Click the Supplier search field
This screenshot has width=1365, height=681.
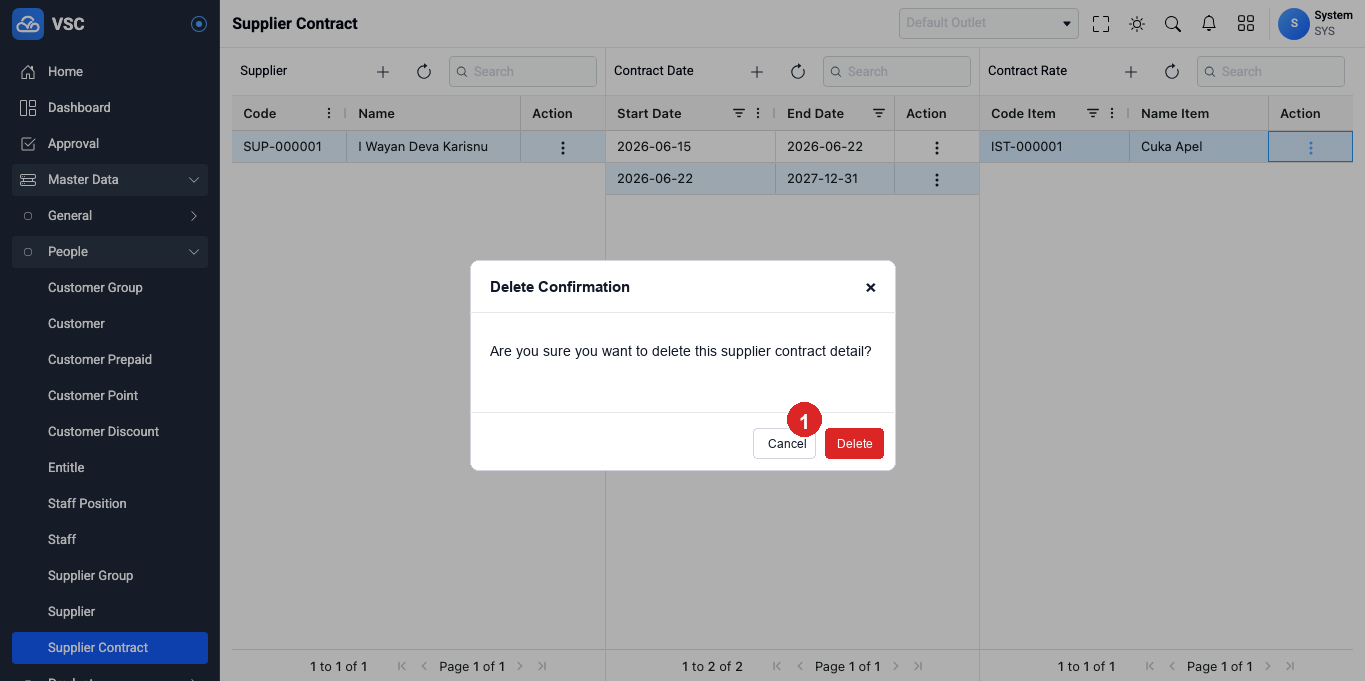tap(523, 71)
